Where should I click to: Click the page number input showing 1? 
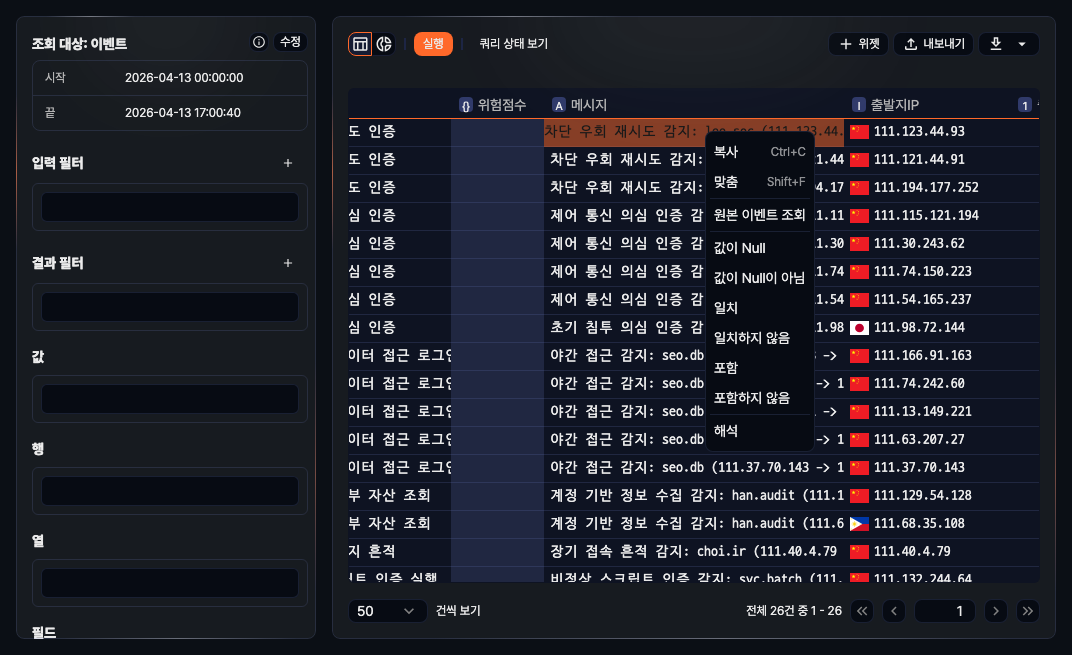coord(944,610)
